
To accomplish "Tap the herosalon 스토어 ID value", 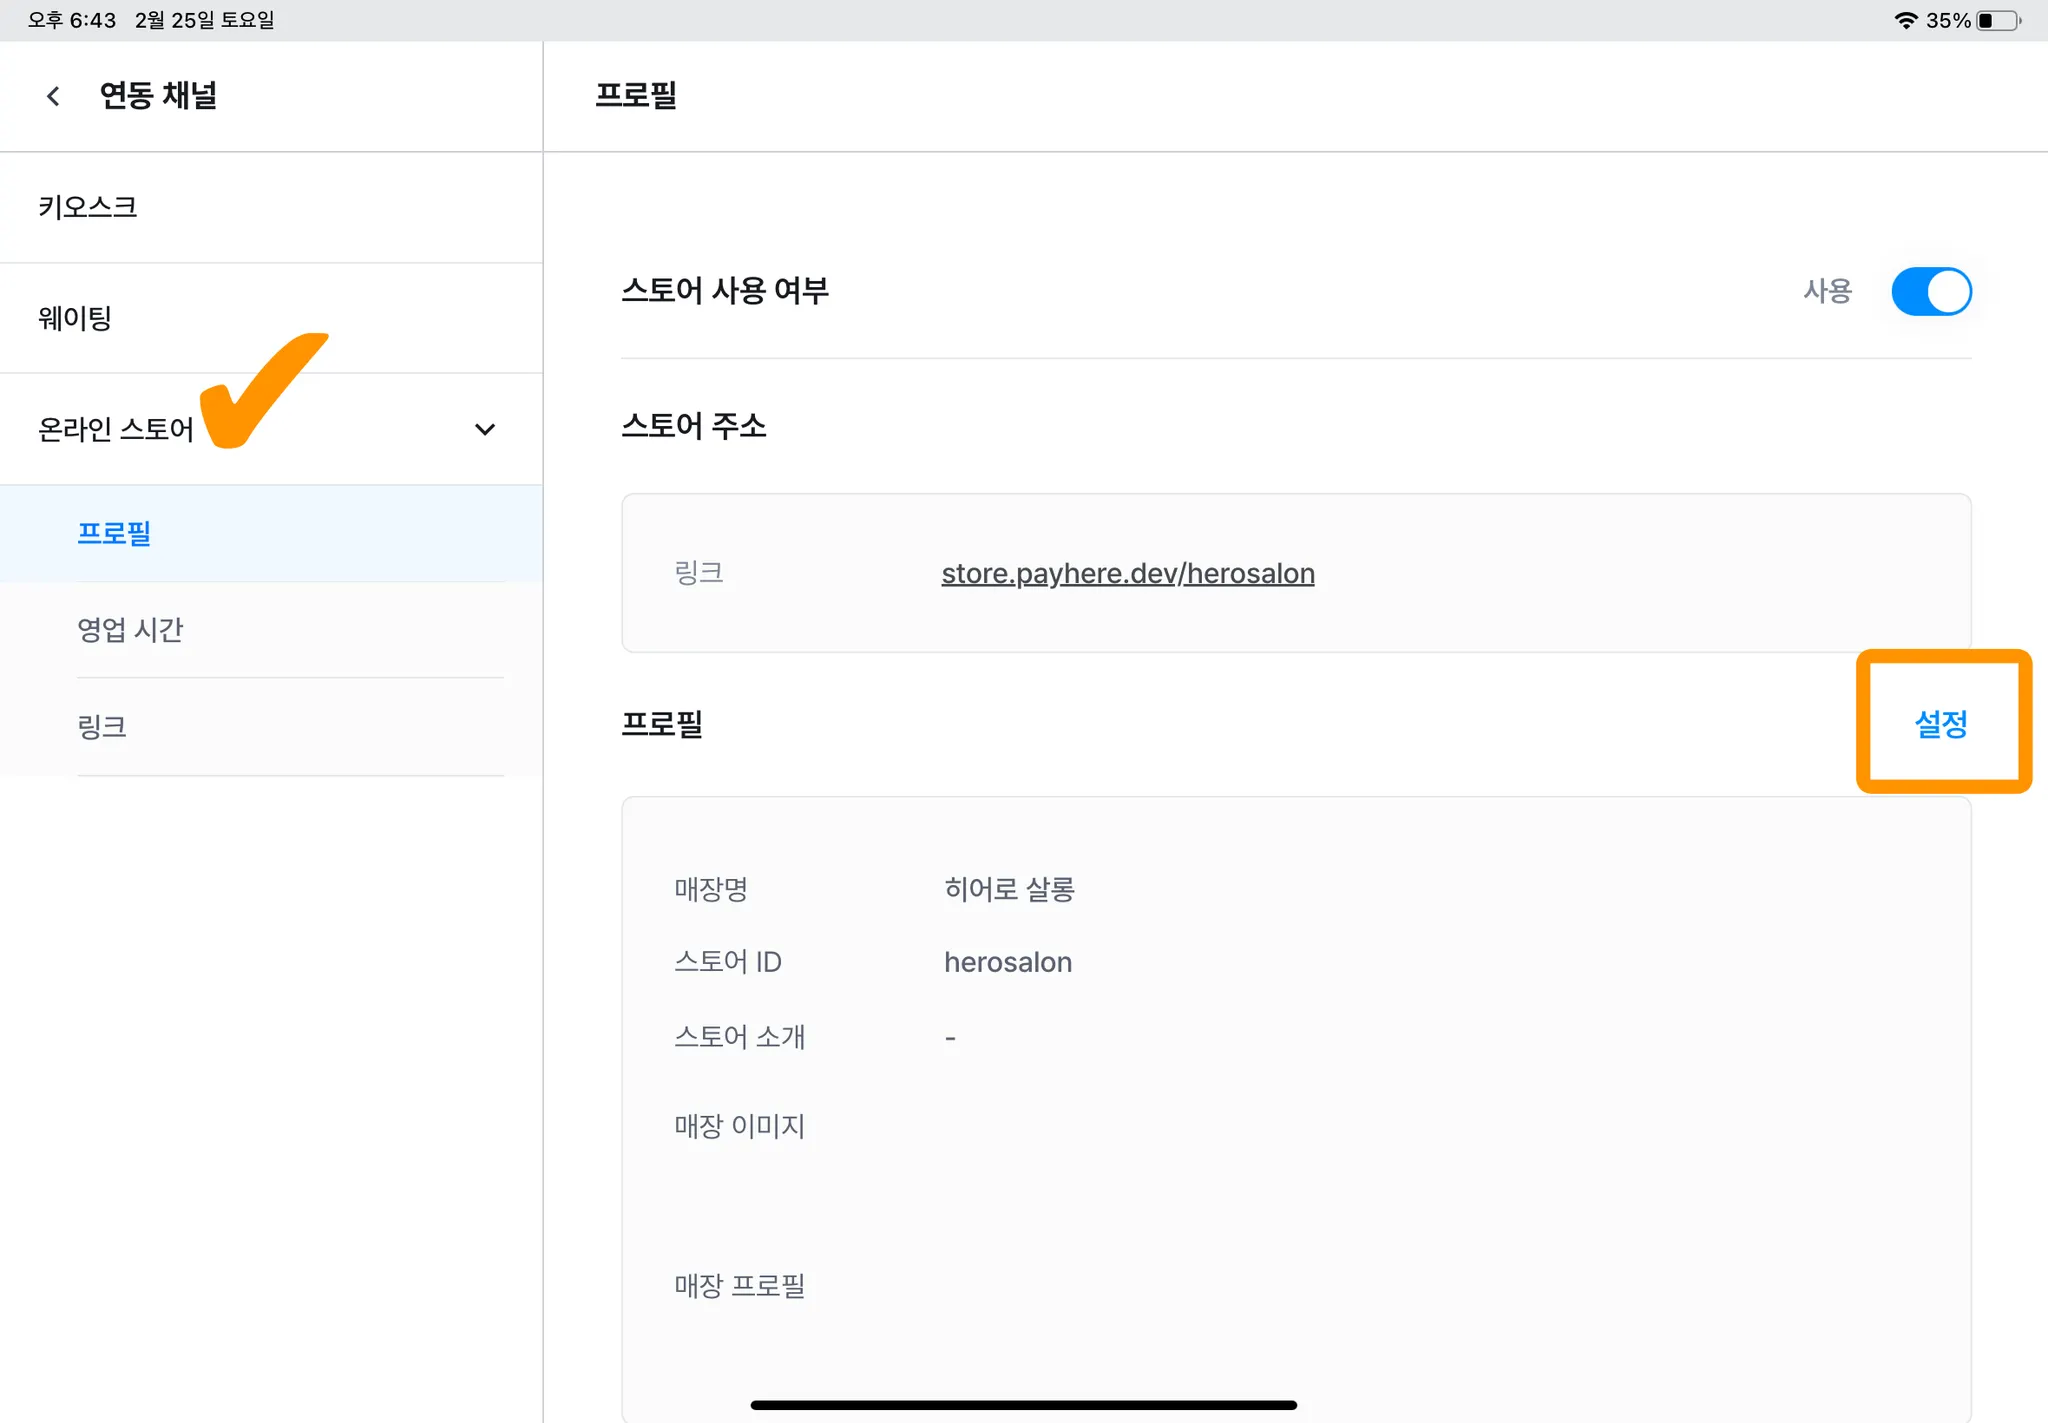I will pos(1007,962).
